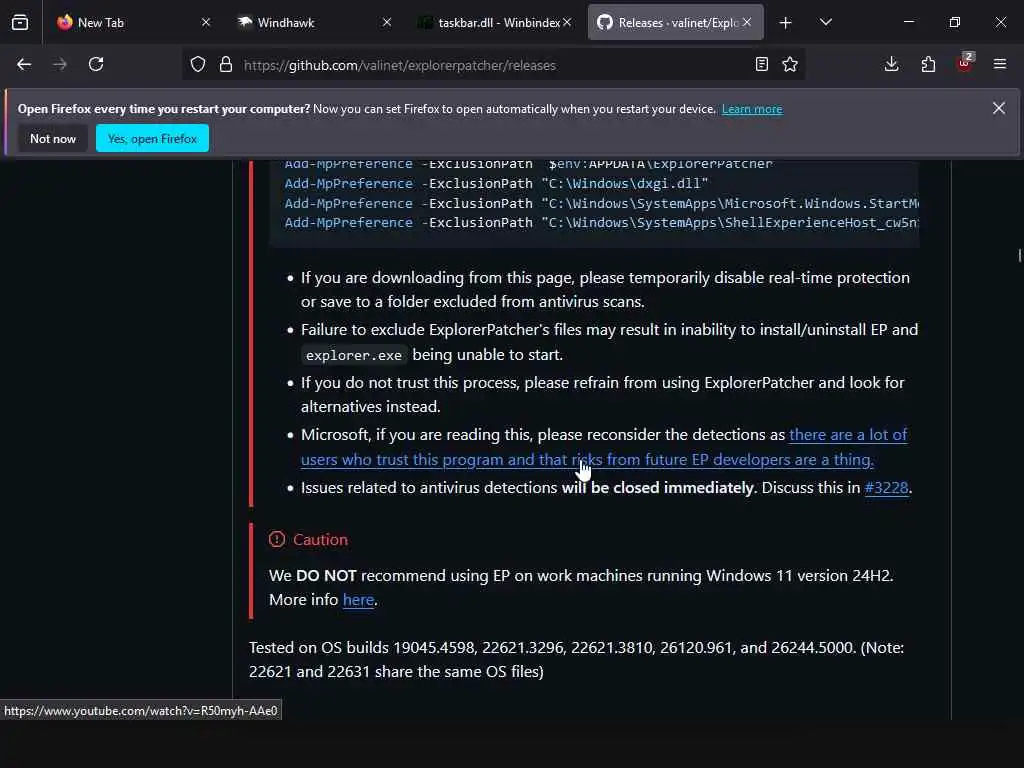Screen dimensions: 1024x768
Task: Close the New Tab tab
Action: [x=206, y=22]
